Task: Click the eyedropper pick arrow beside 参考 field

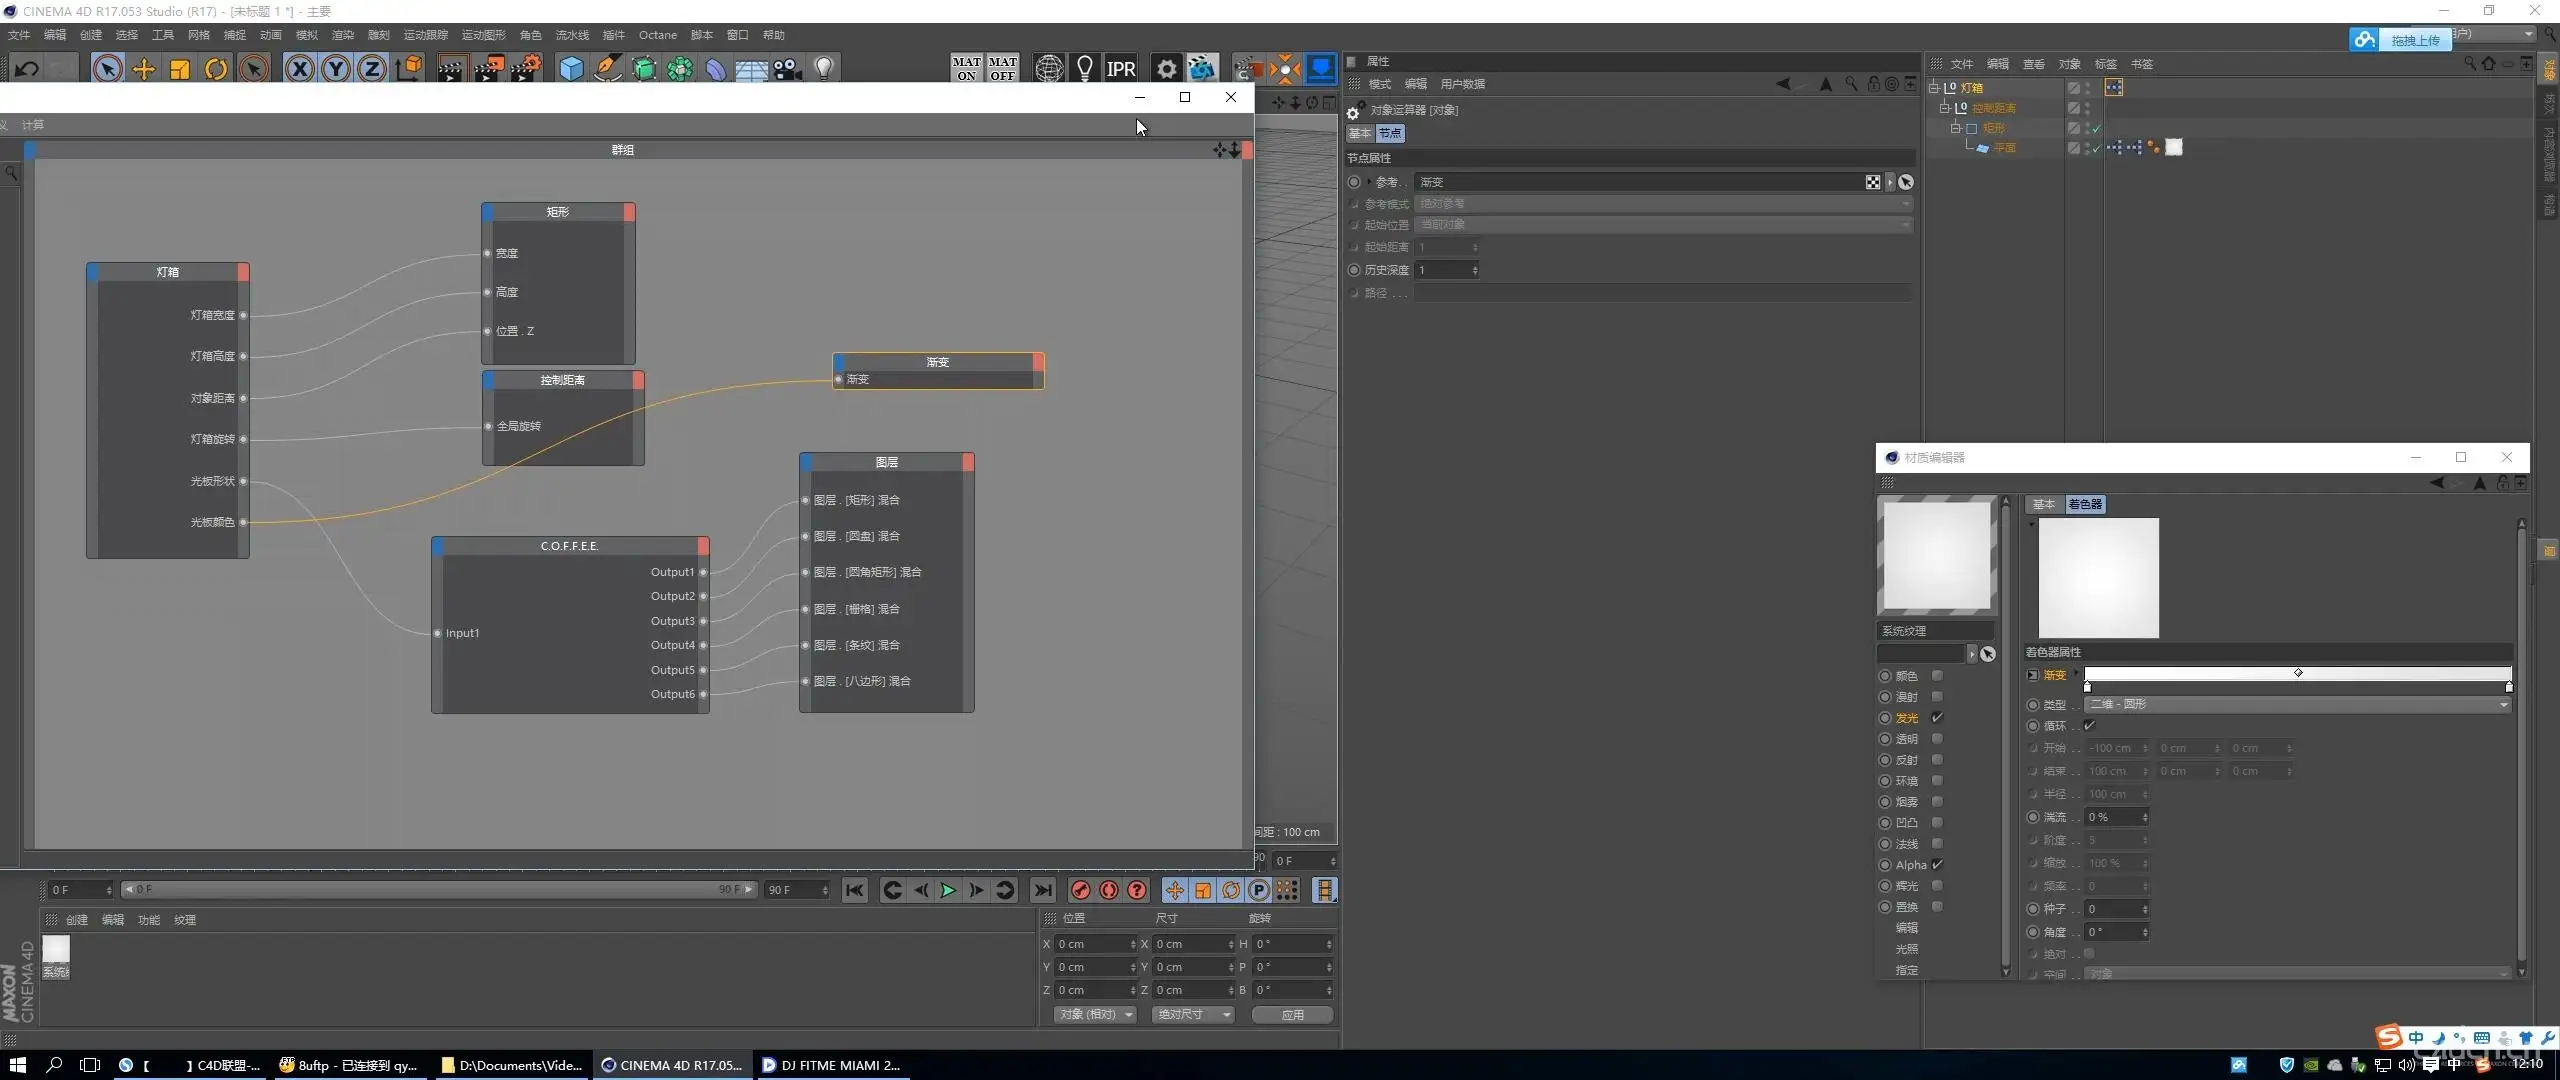Action: (x=1906, y=182)
